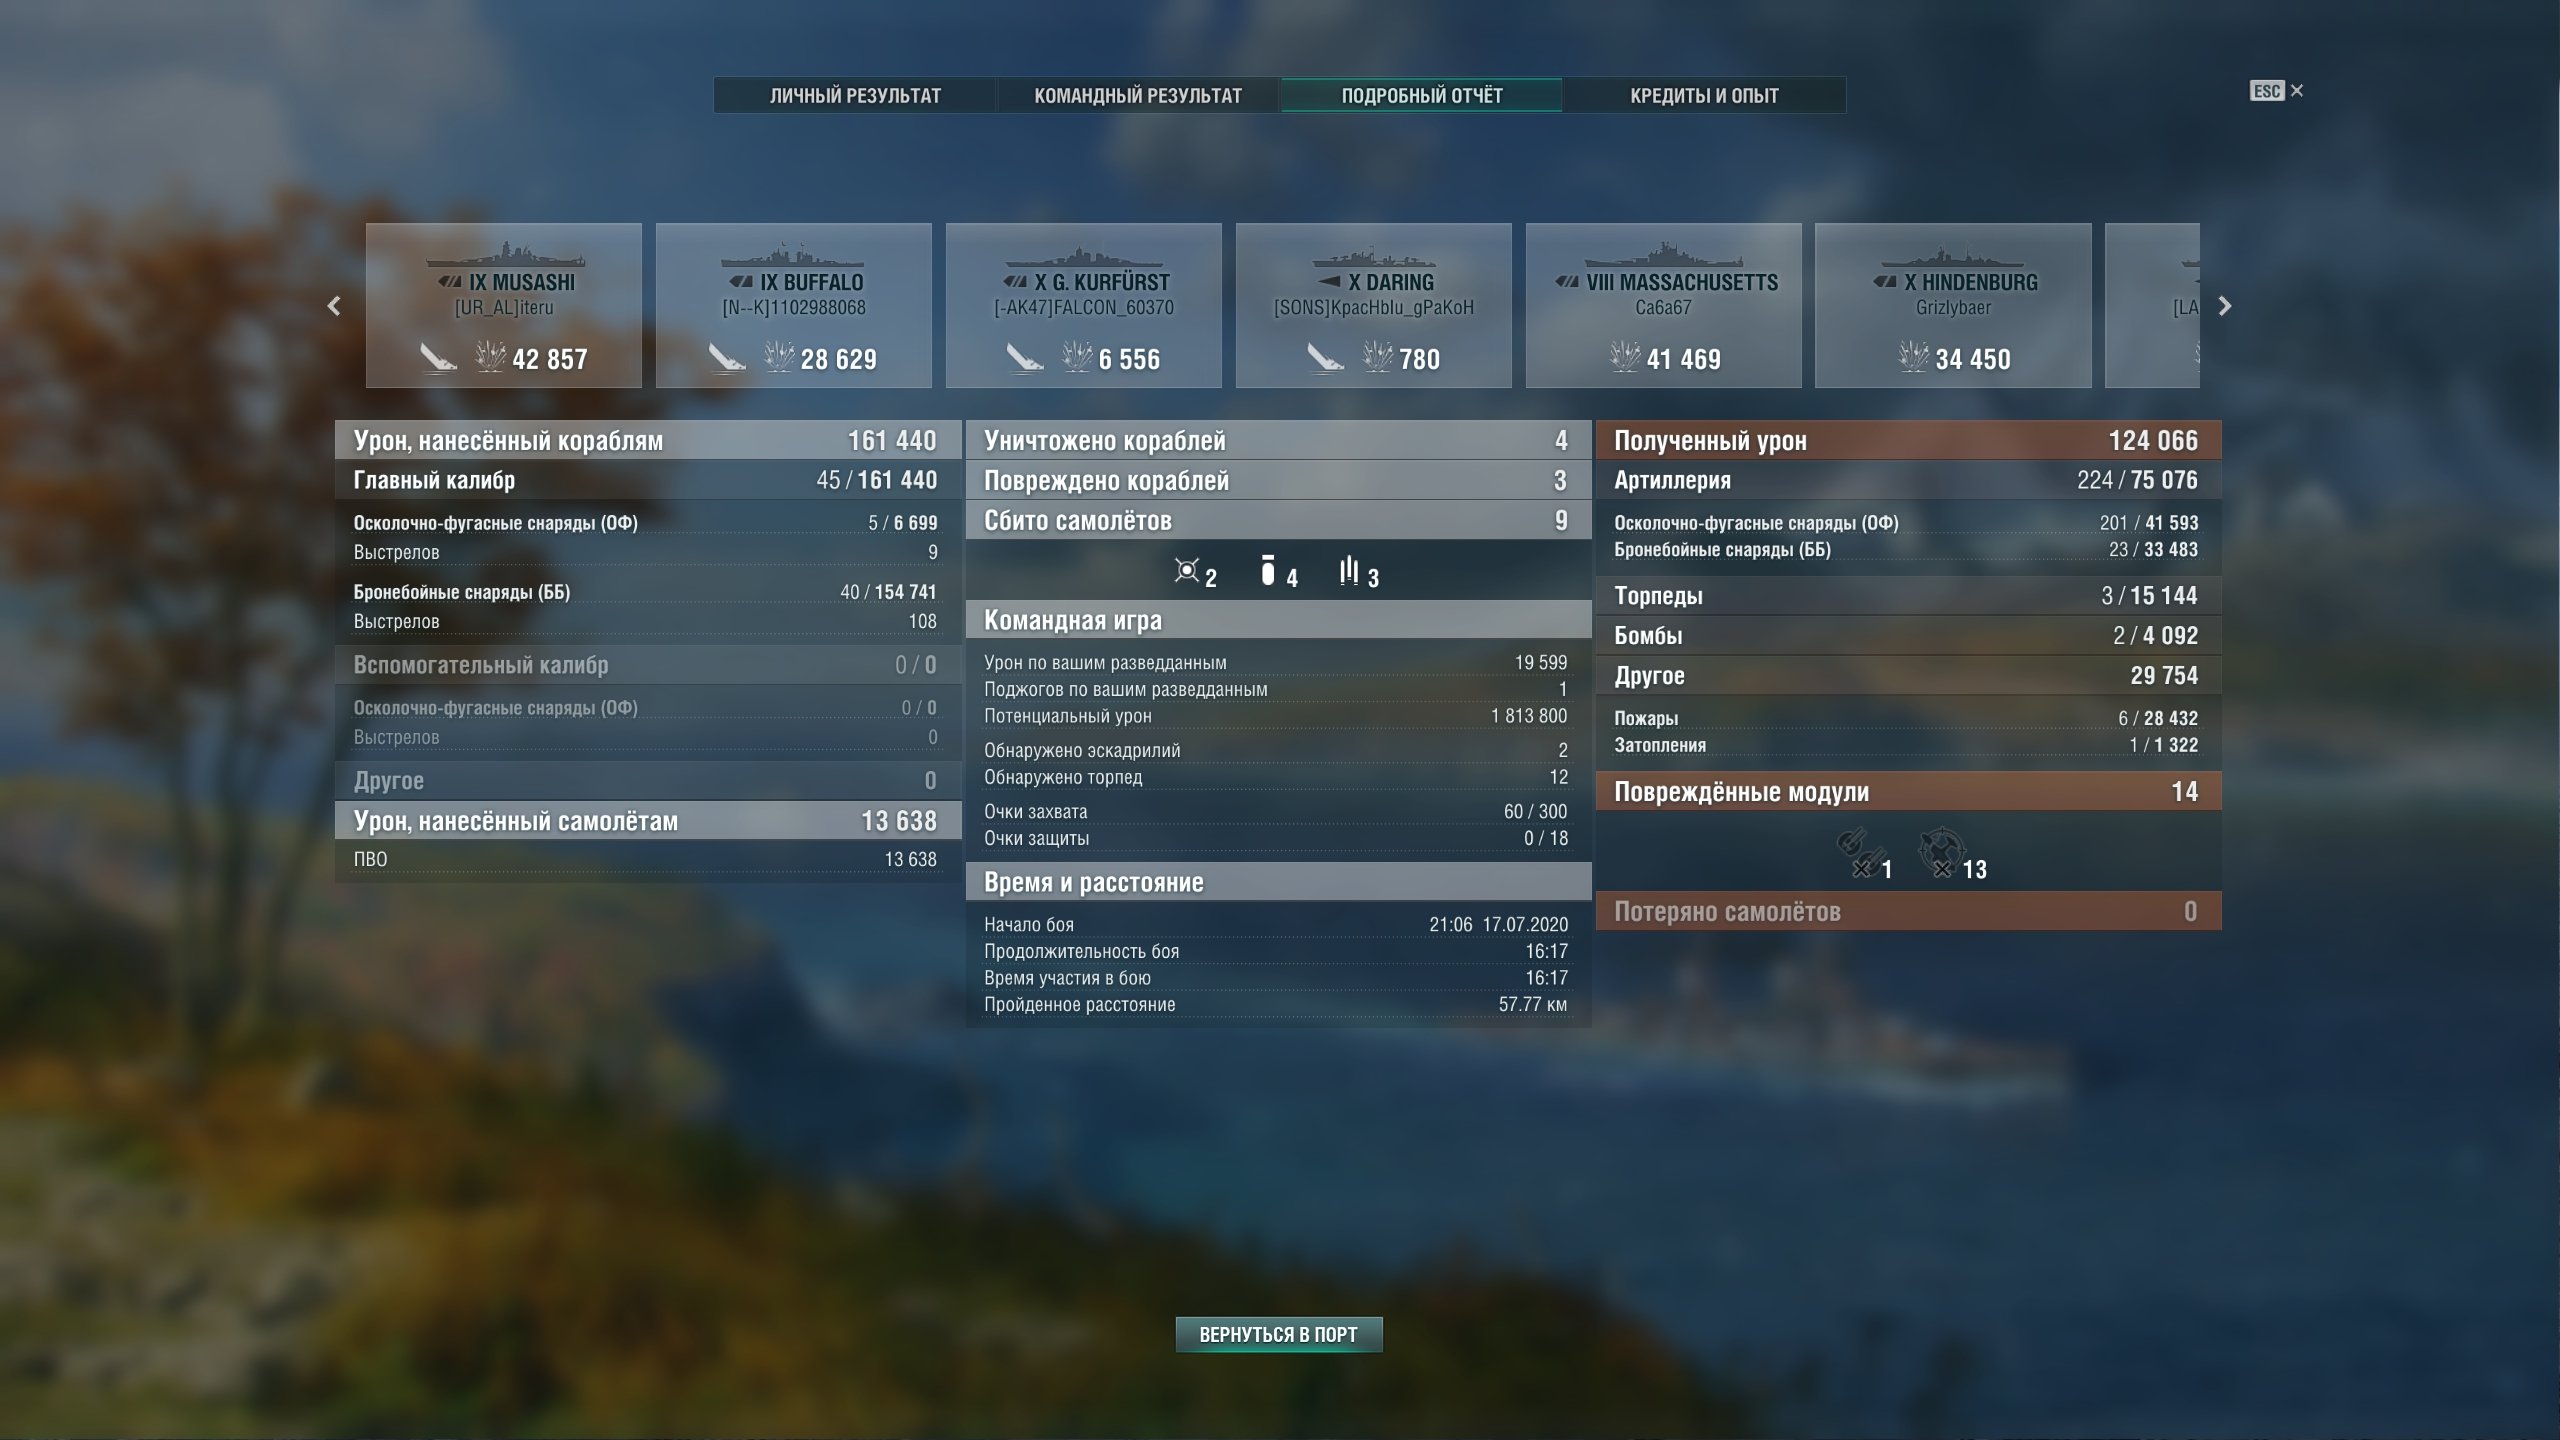Open the Личный результат tab

[x=855, y=95]
